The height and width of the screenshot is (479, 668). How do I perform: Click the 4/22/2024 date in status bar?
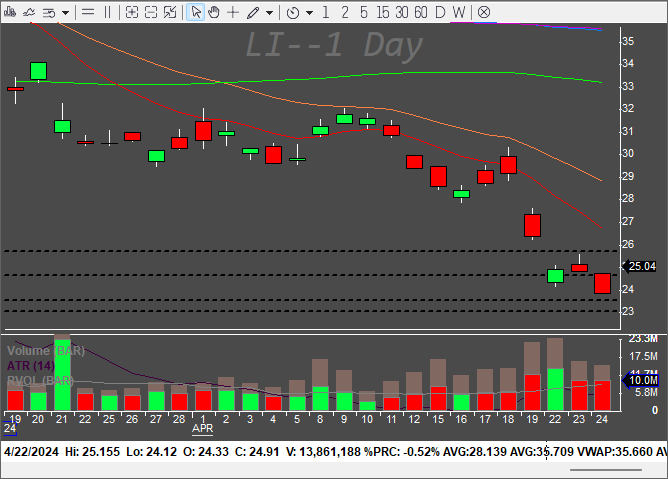pos(32,452)
